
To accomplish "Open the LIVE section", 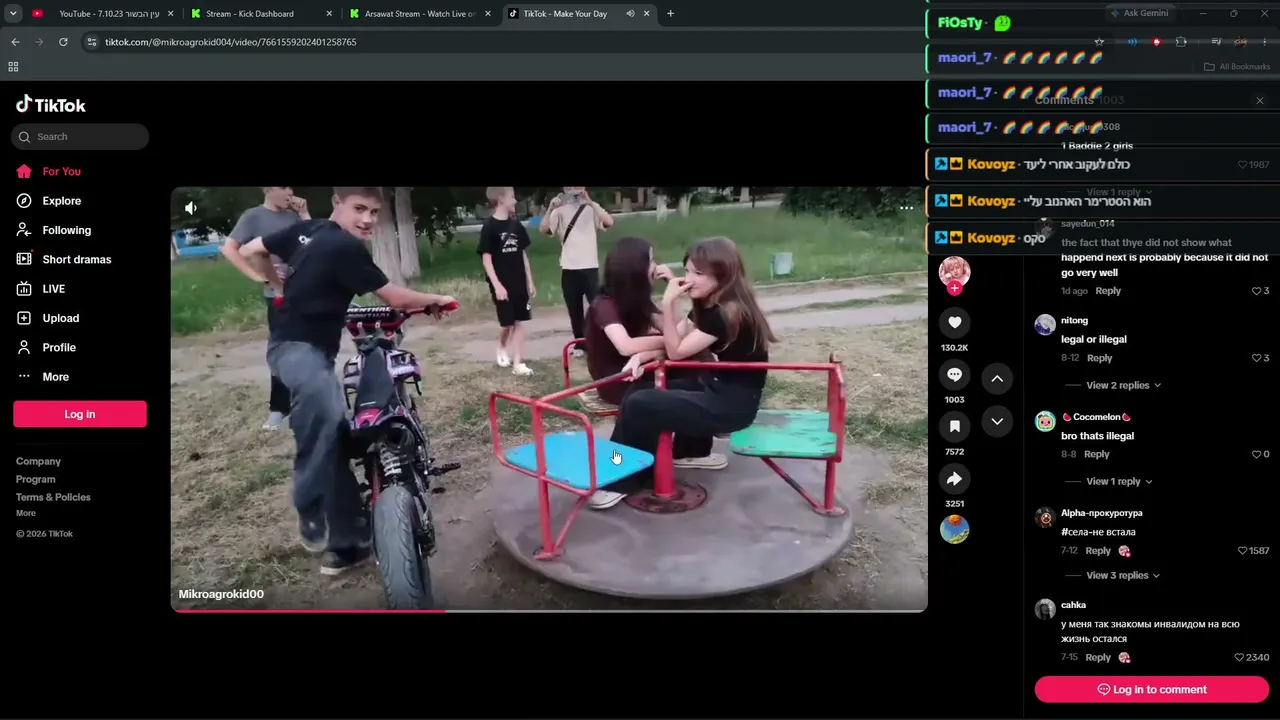I will pos(53,289).
